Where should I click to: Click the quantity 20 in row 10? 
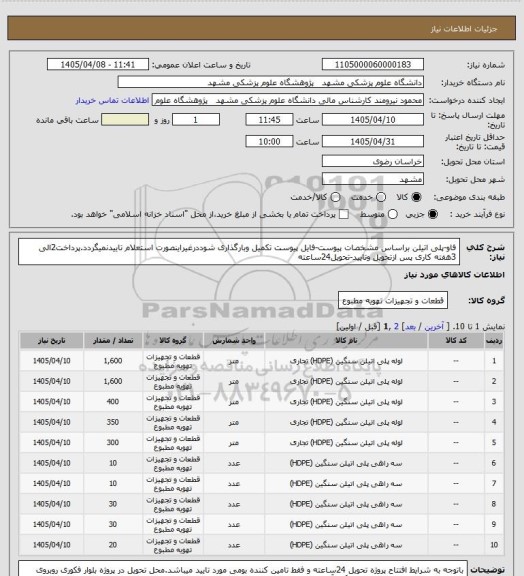113,545
